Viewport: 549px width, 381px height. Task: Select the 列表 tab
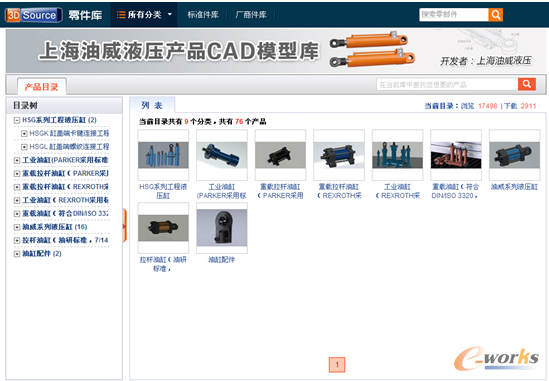(x=152, y=105)
